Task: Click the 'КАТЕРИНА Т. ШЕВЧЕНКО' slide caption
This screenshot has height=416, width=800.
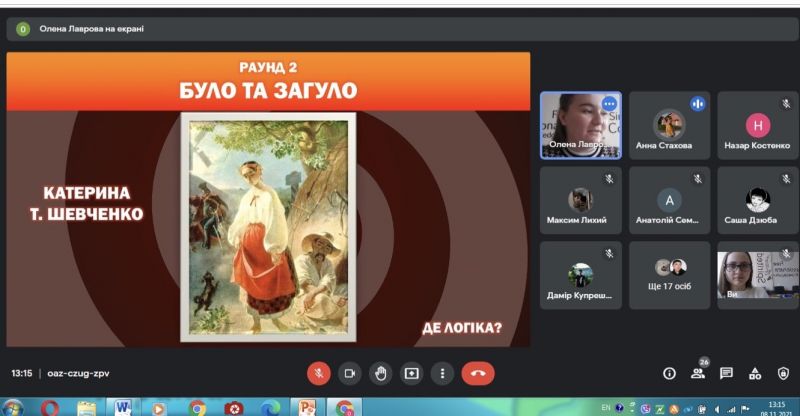Action: pyautogui.click(x=87, y=203)
